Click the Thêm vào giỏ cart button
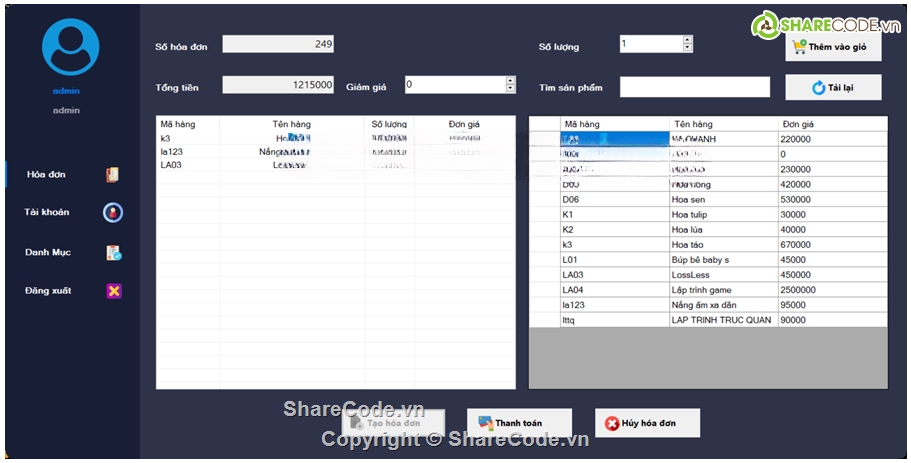Viewport: 911px width, 463px height. point(833,46)
